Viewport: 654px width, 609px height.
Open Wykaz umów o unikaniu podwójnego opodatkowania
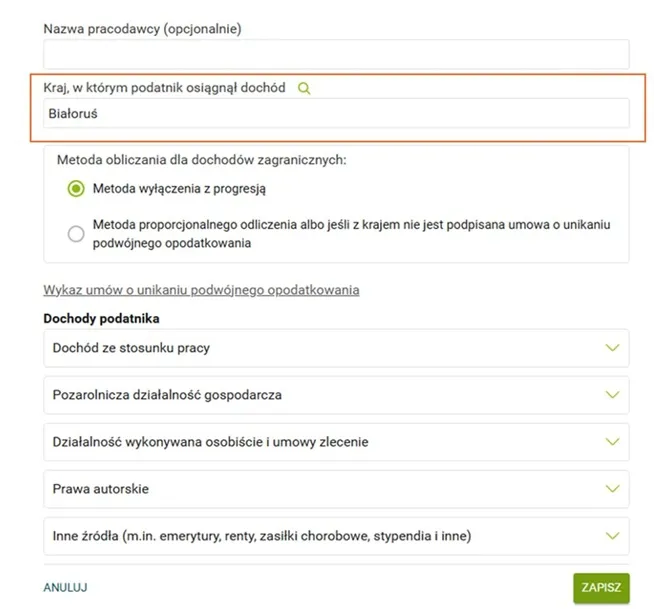[201, 290]
